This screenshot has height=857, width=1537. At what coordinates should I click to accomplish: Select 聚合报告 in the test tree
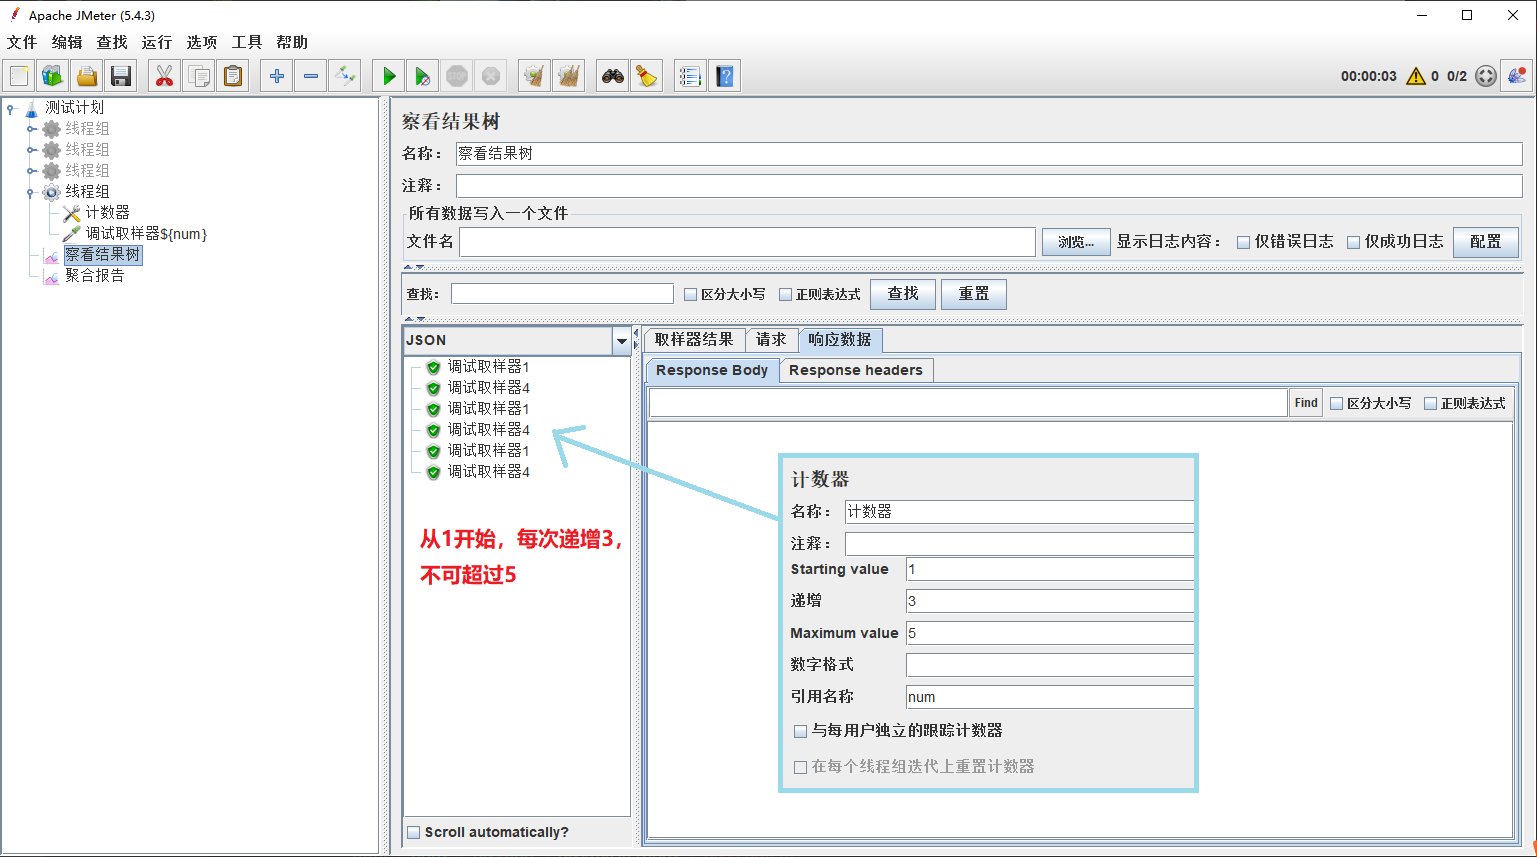94,276
